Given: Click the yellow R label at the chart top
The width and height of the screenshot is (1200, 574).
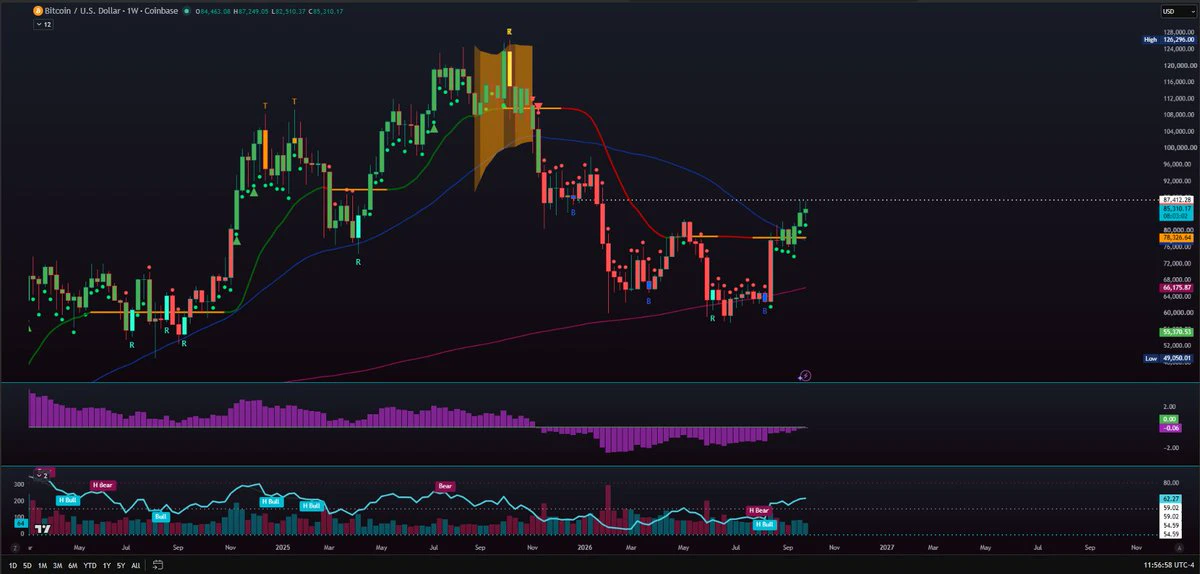Looking at the screenshot, I should tap(510, 32).
